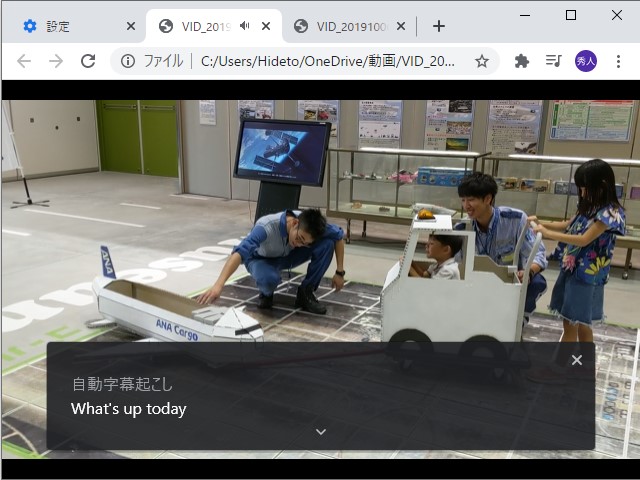Select the active VID_2019 tab playing audio
Image resolution: width=640 pixels, height=480 pixels.
213,27
